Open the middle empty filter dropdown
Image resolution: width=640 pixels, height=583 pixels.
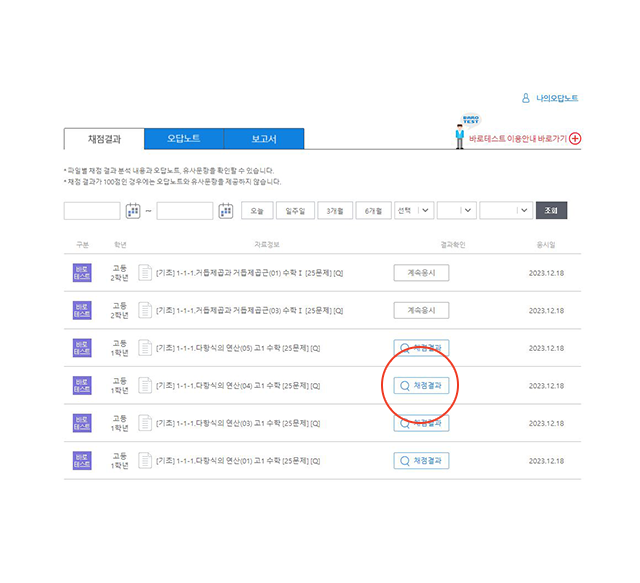pyautogui.click(x=457, y=211)
